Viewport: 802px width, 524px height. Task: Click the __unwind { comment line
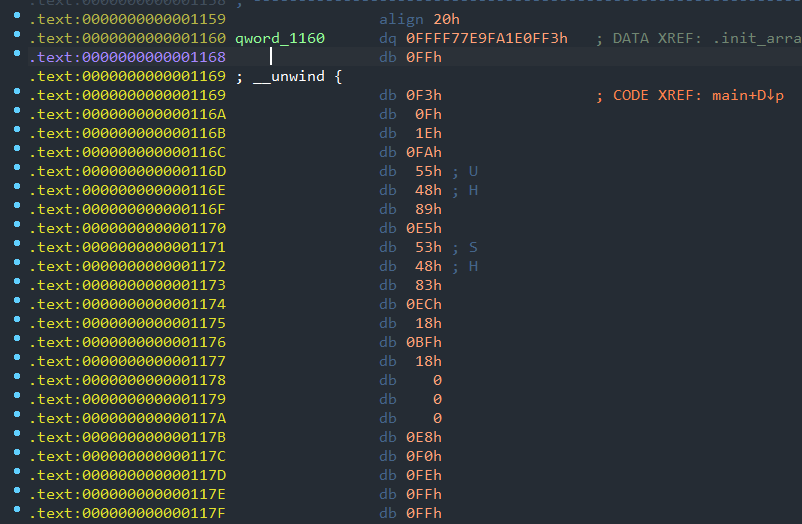click(x=289, y=76)
